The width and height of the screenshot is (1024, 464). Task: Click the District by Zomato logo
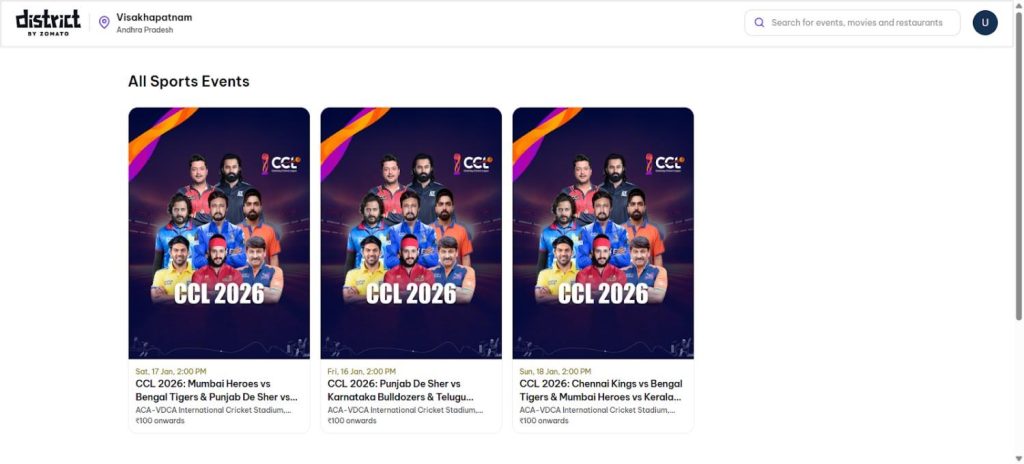tap(48, 22)
